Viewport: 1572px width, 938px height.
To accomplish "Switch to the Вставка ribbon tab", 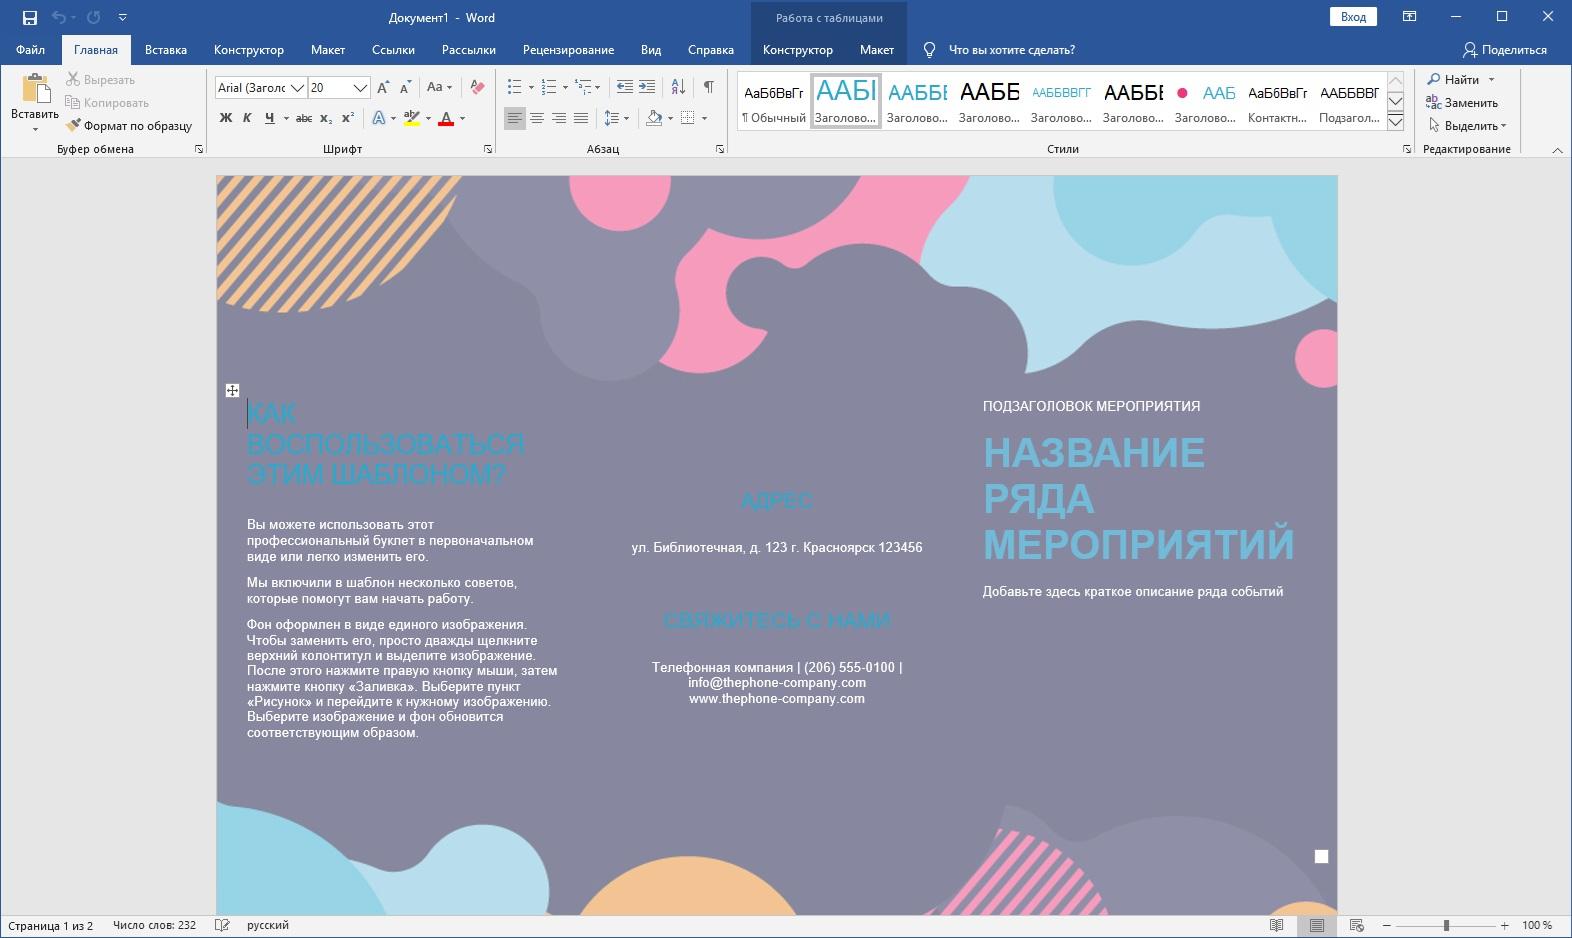I will click(165, 50).
